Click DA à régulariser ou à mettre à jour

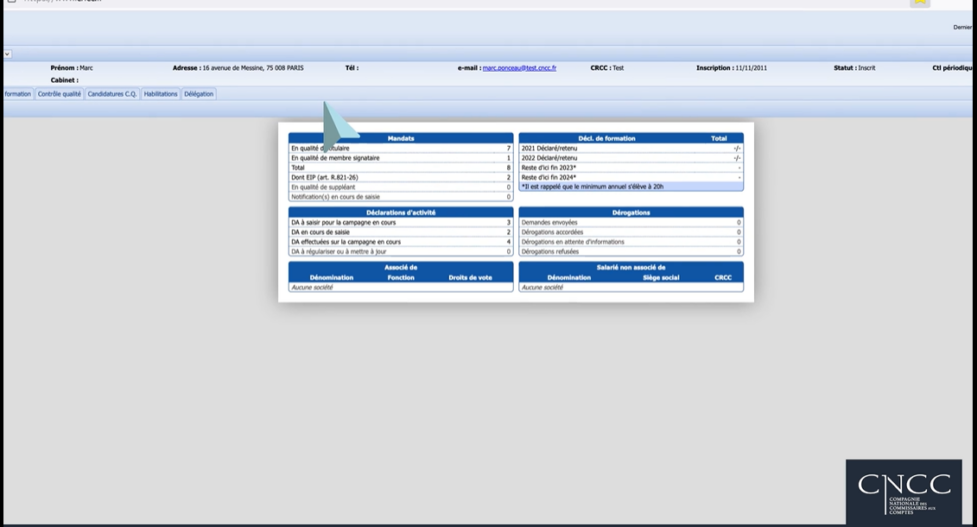point(401,252)
